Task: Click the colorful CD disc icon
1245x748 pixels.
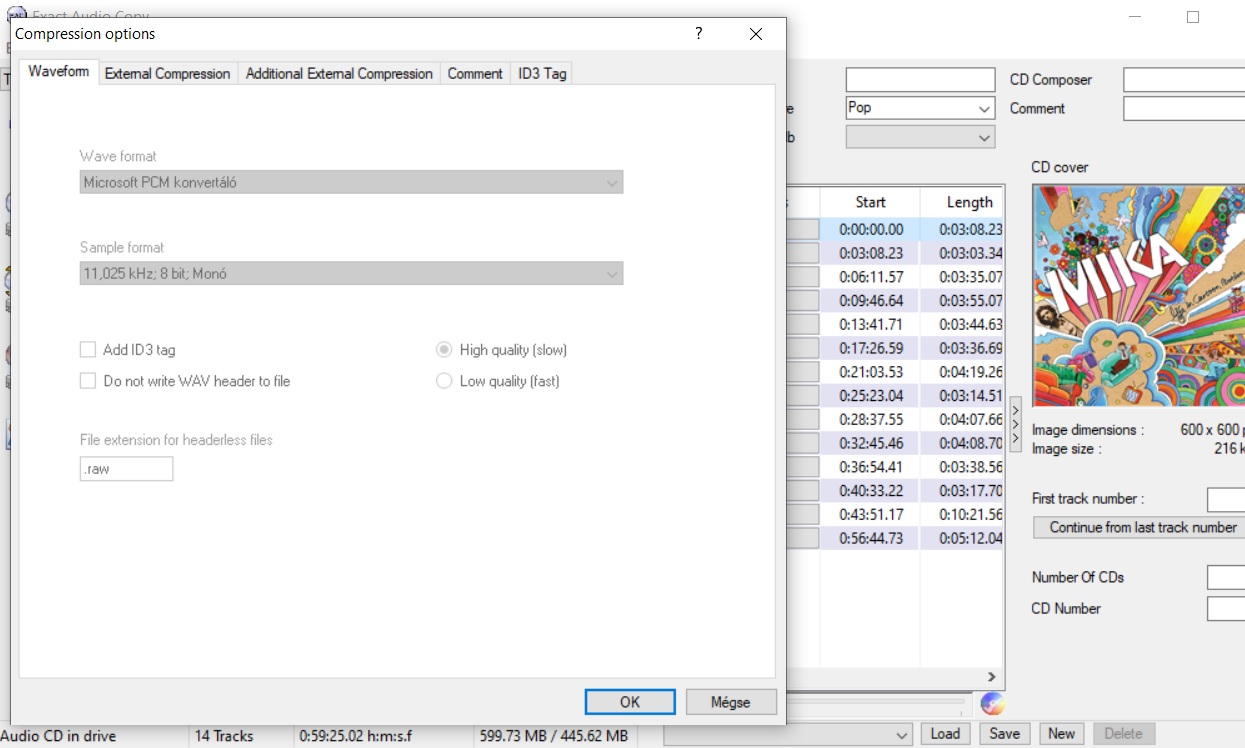Action: (992, 703)
